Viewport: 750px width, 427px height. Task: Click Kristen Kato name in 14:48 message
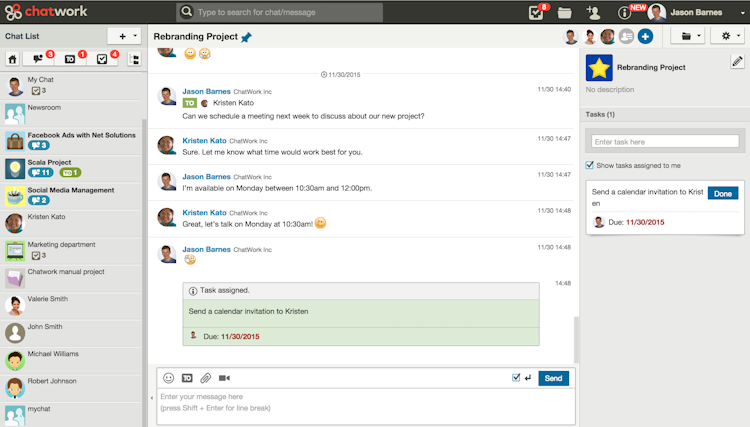click(x=204, y=212)
